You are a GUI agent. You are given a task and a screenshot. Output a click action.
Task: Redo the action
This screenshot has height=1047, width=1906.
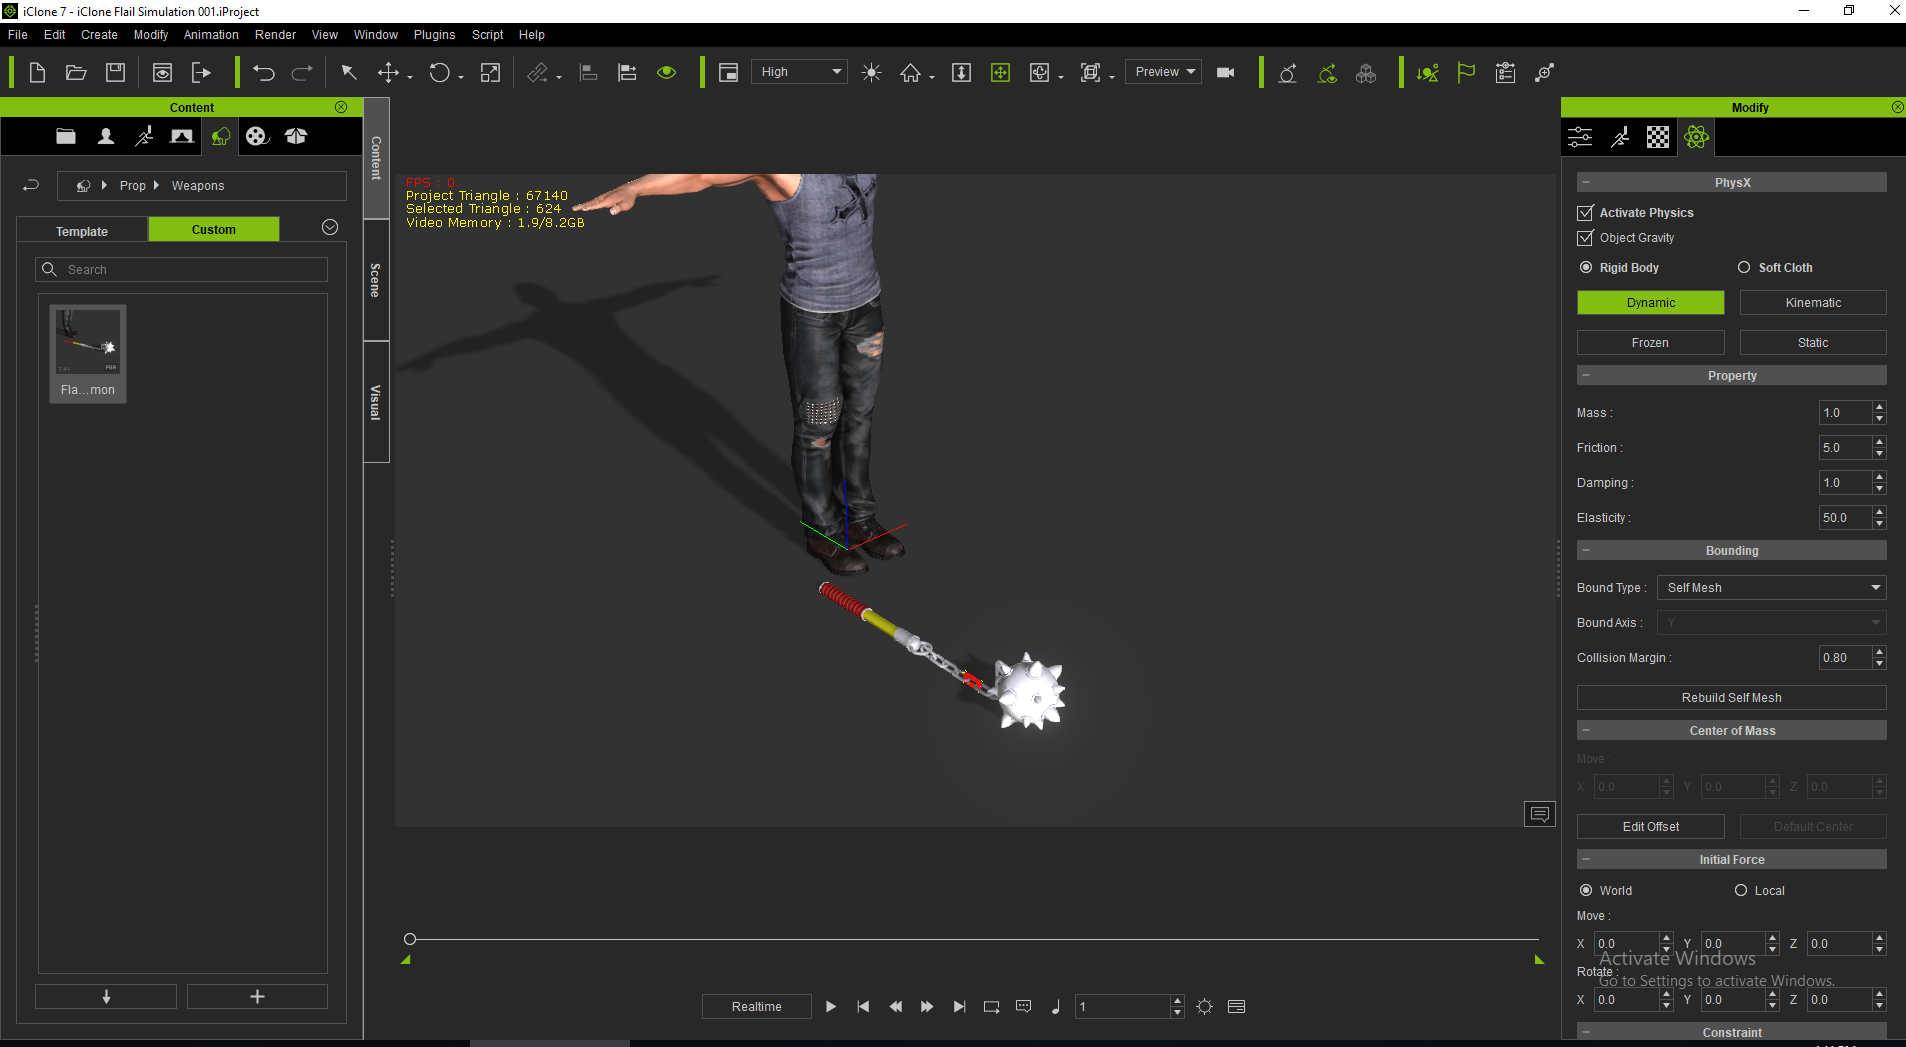click(x=302, y=72)
